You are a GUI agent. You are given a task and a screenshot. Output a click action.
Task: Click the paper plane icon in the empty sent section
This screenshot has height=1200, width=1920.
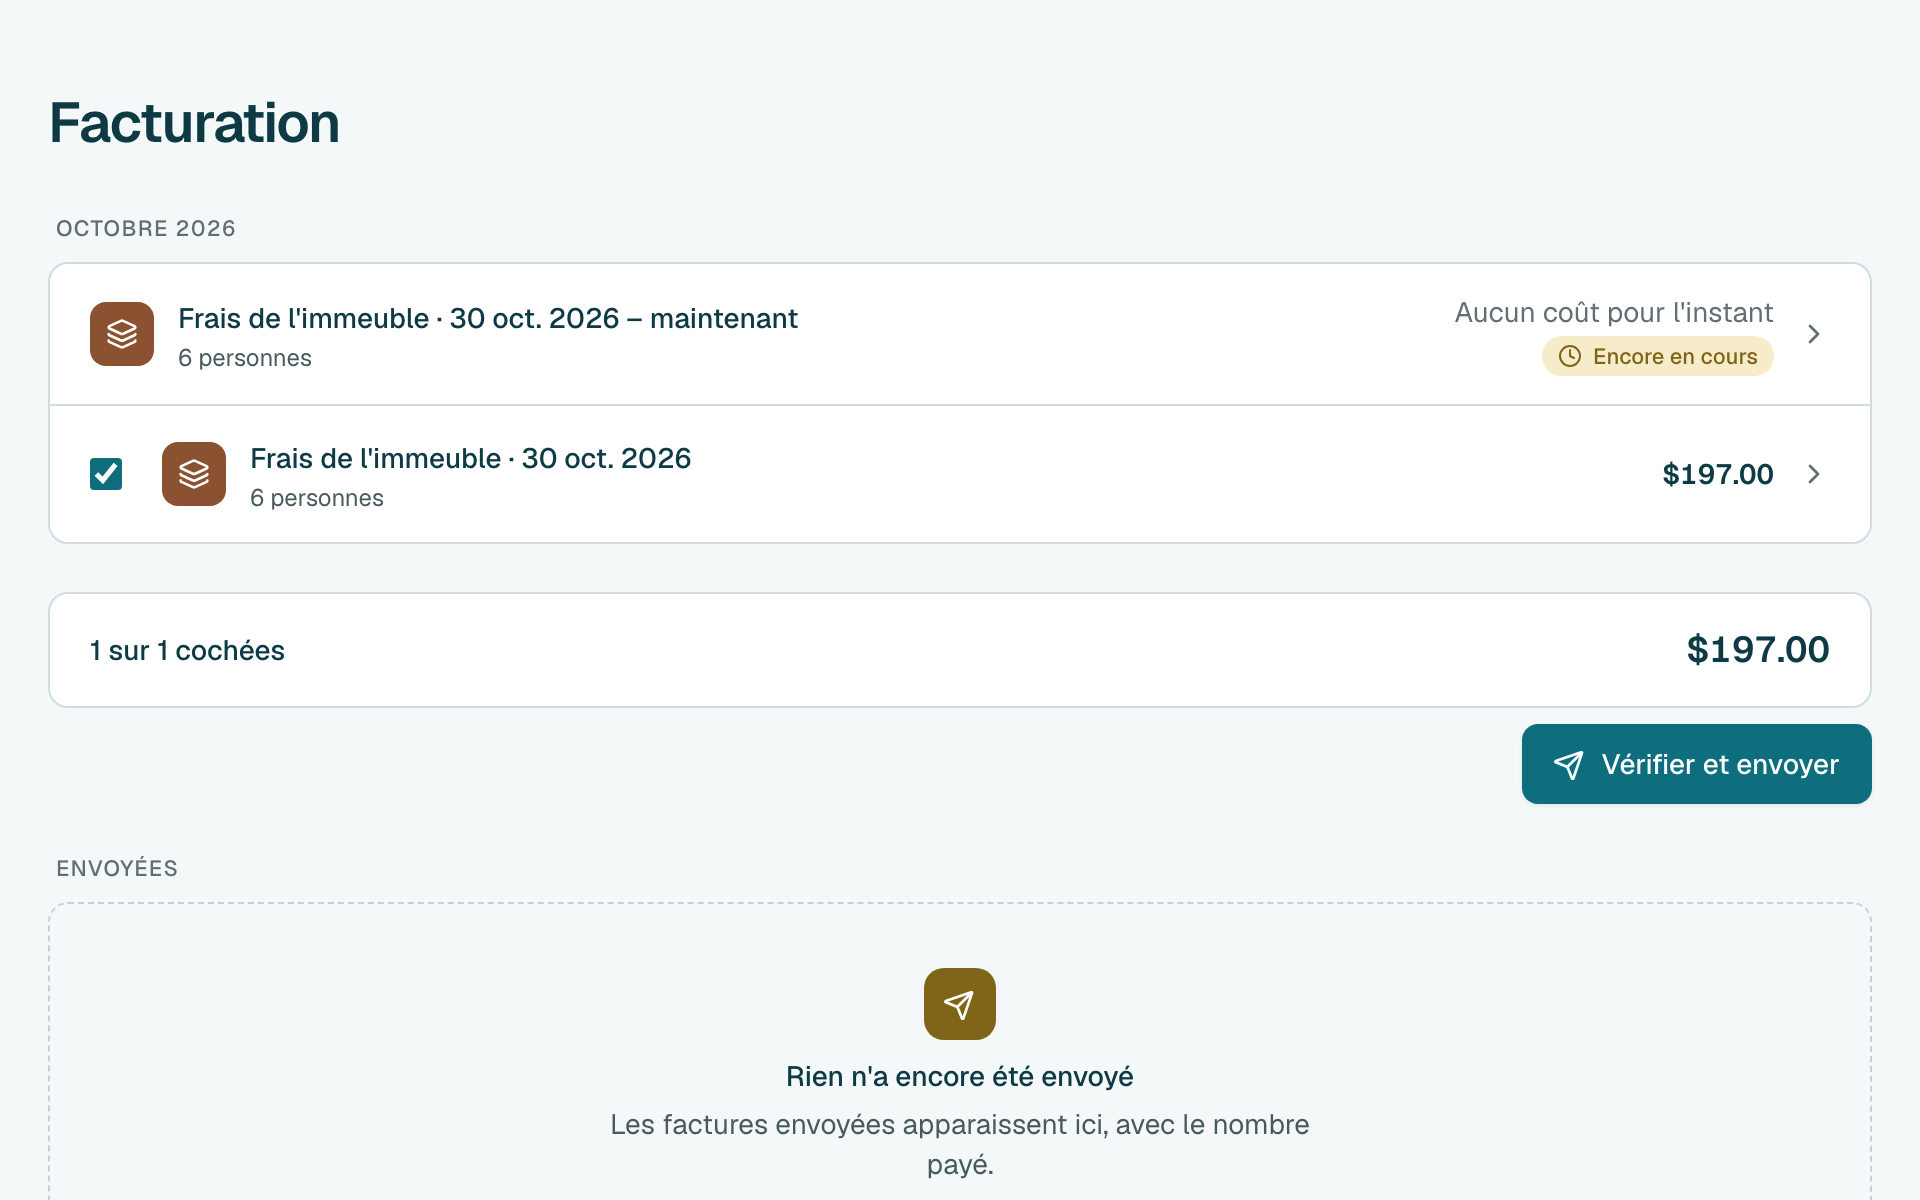click(x=960, y=1004)
